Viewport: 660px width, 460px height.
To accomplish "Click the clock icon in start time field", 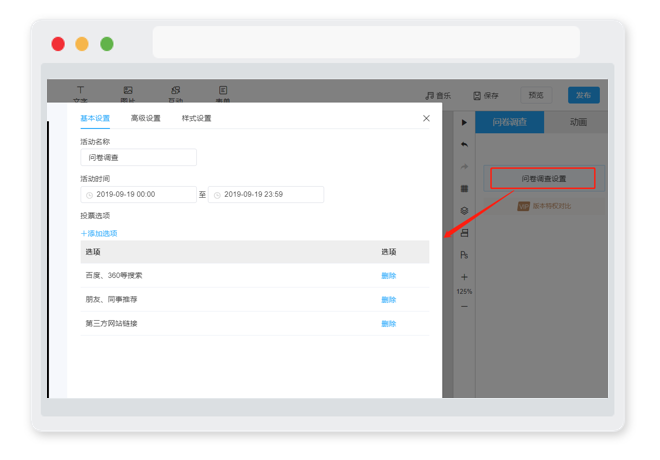I will tap(89, 195).
